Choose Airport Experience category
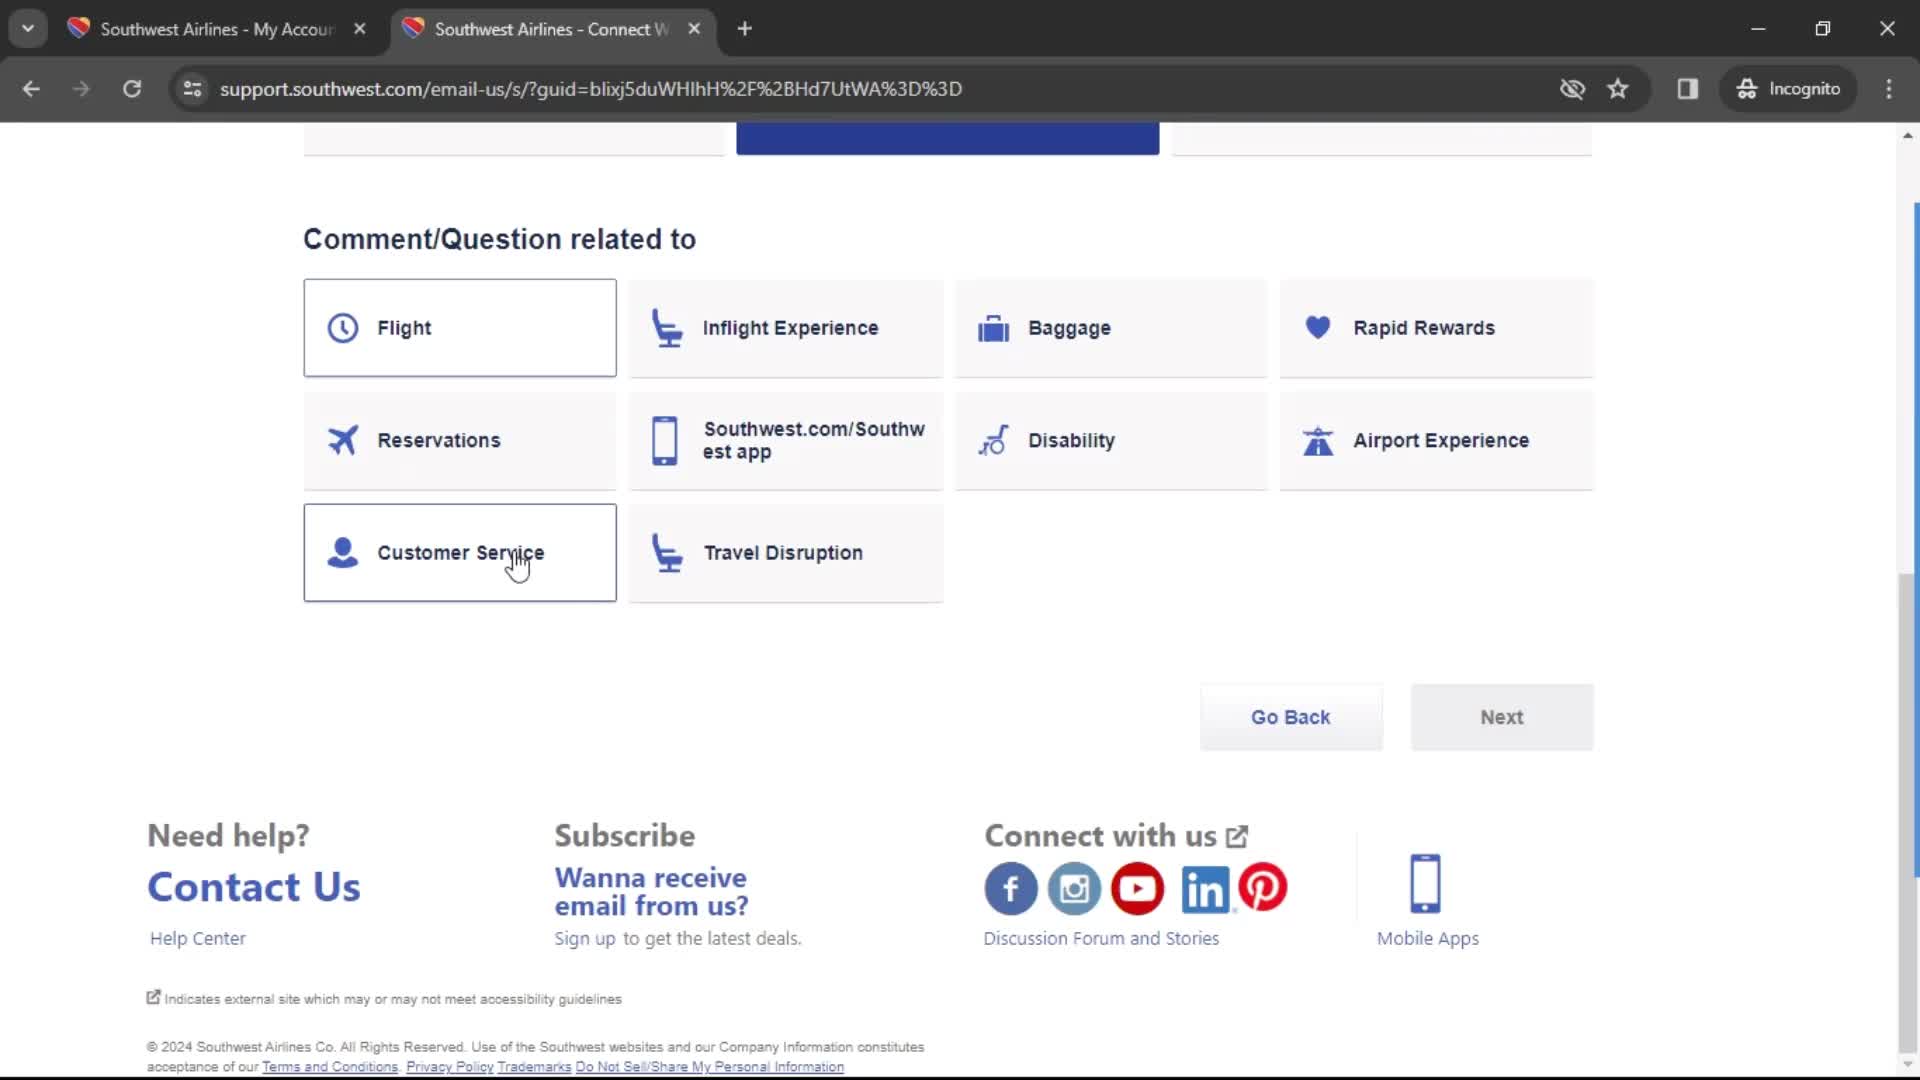1920x1080 pixels. point(1436,440)
